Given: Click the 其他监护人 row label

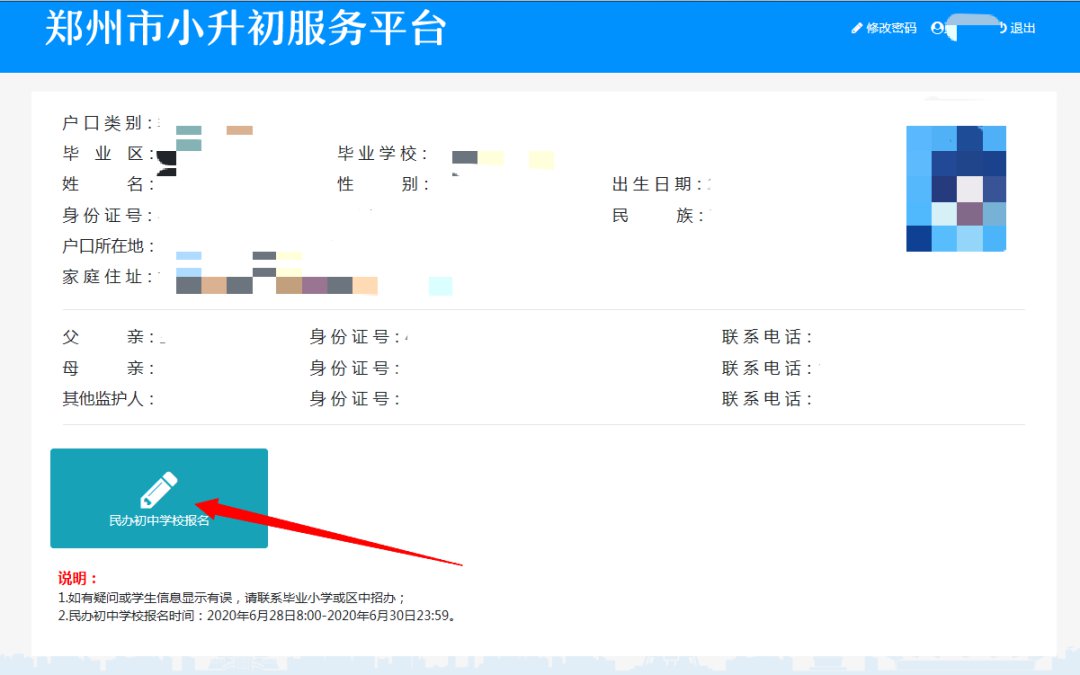Looking at the screenshot, I should (x=108, y=400).
